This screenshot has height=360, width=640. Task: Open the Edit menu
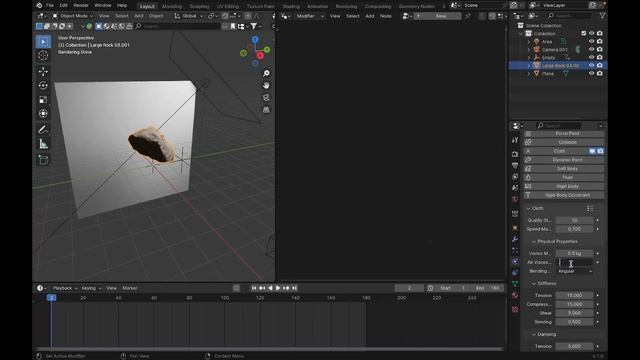(x=64, y=5)
